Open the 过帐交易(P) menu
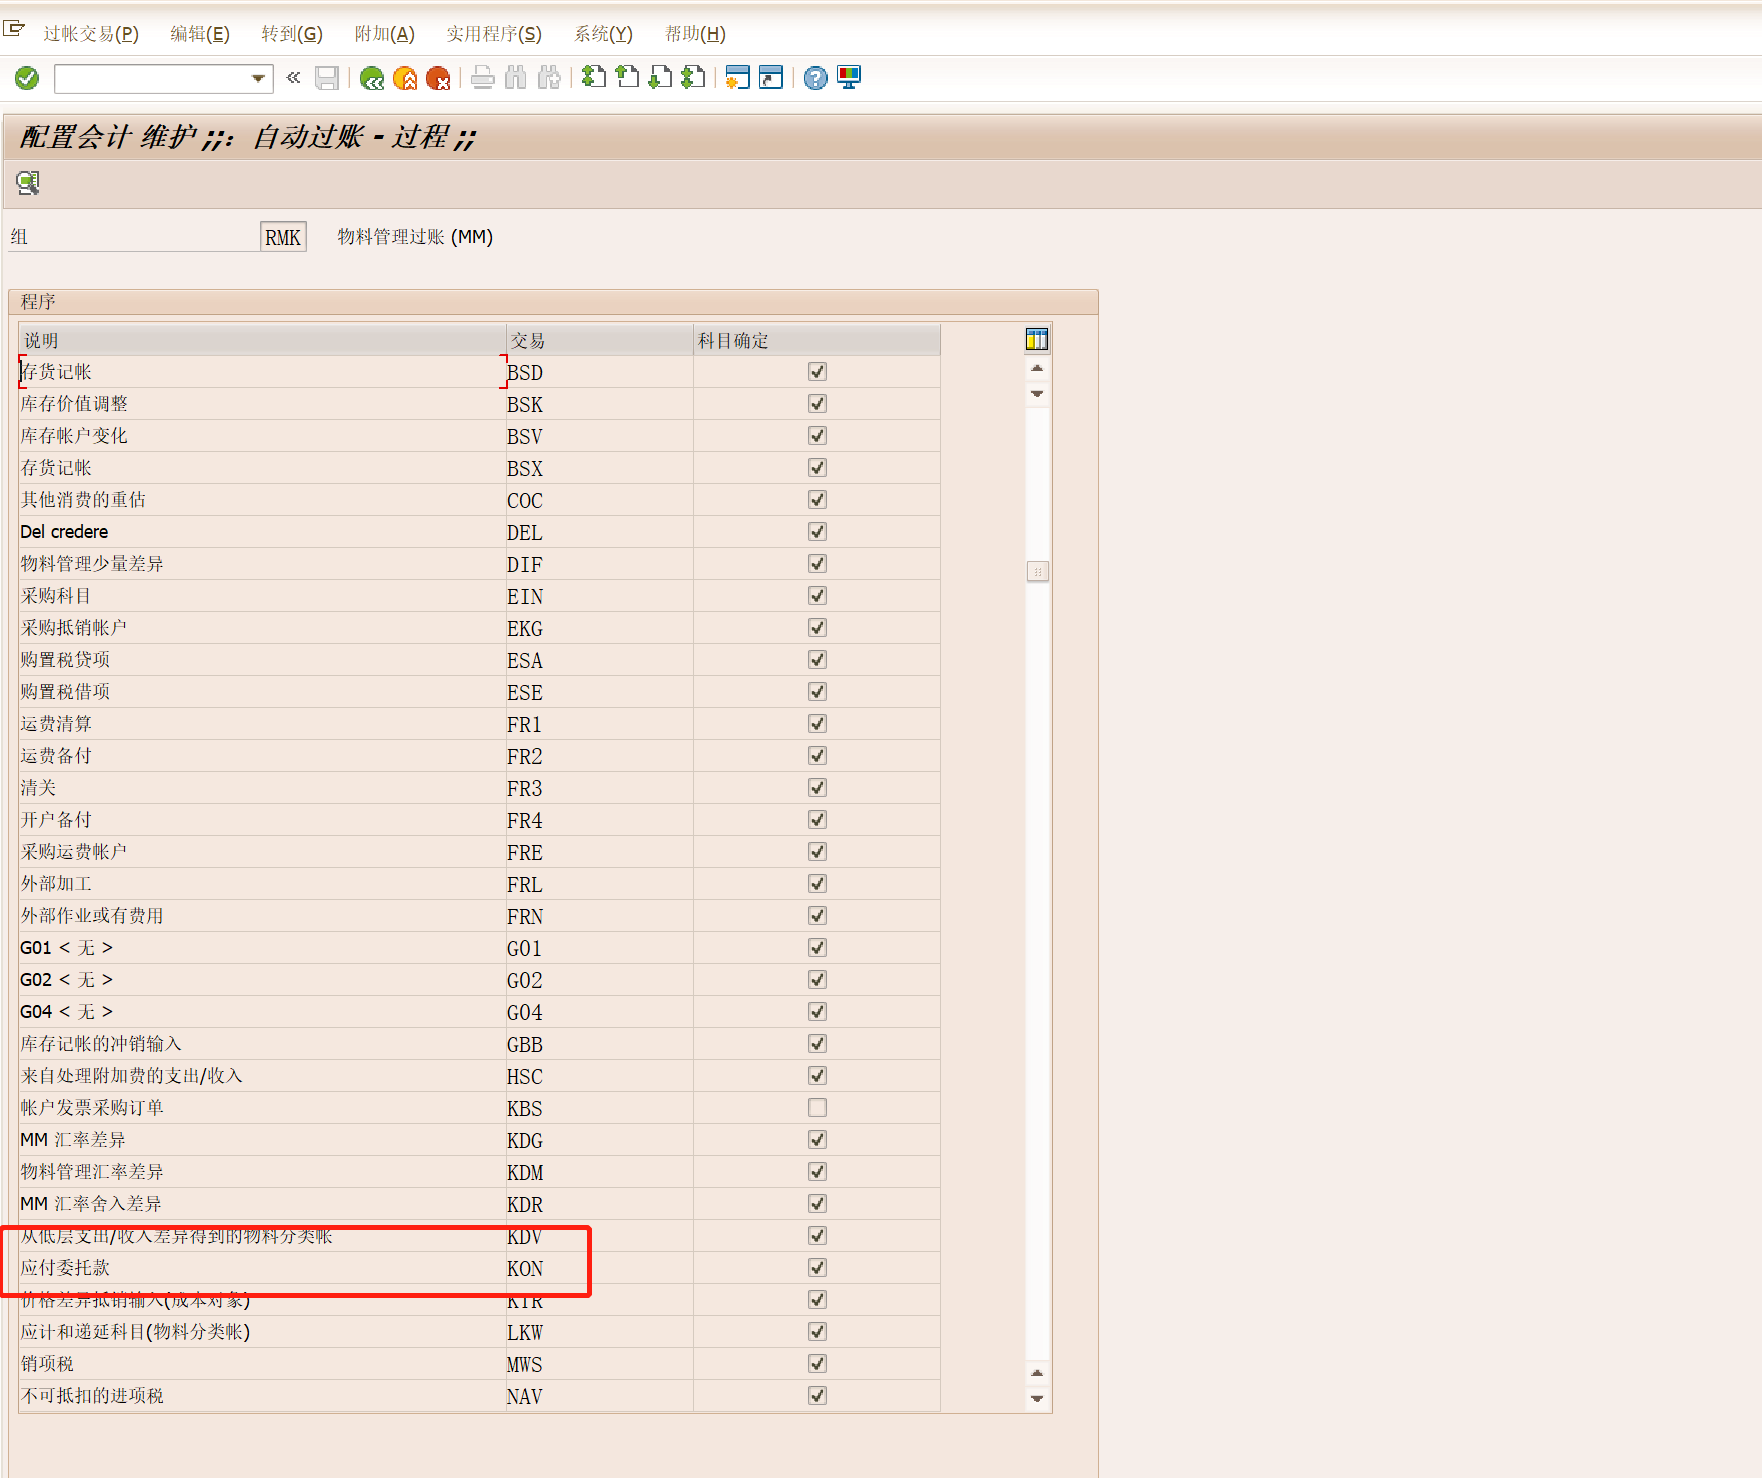Screen dimensions: 1762x1478 tap(91, 34)
